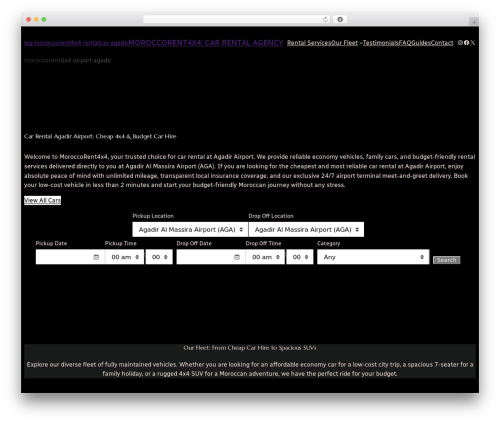Image resolution: width=500 pixels, height=423 pixels.
Task: Open Our Fleet menu item
Action: pyautogui.click(x=344, y=43)
